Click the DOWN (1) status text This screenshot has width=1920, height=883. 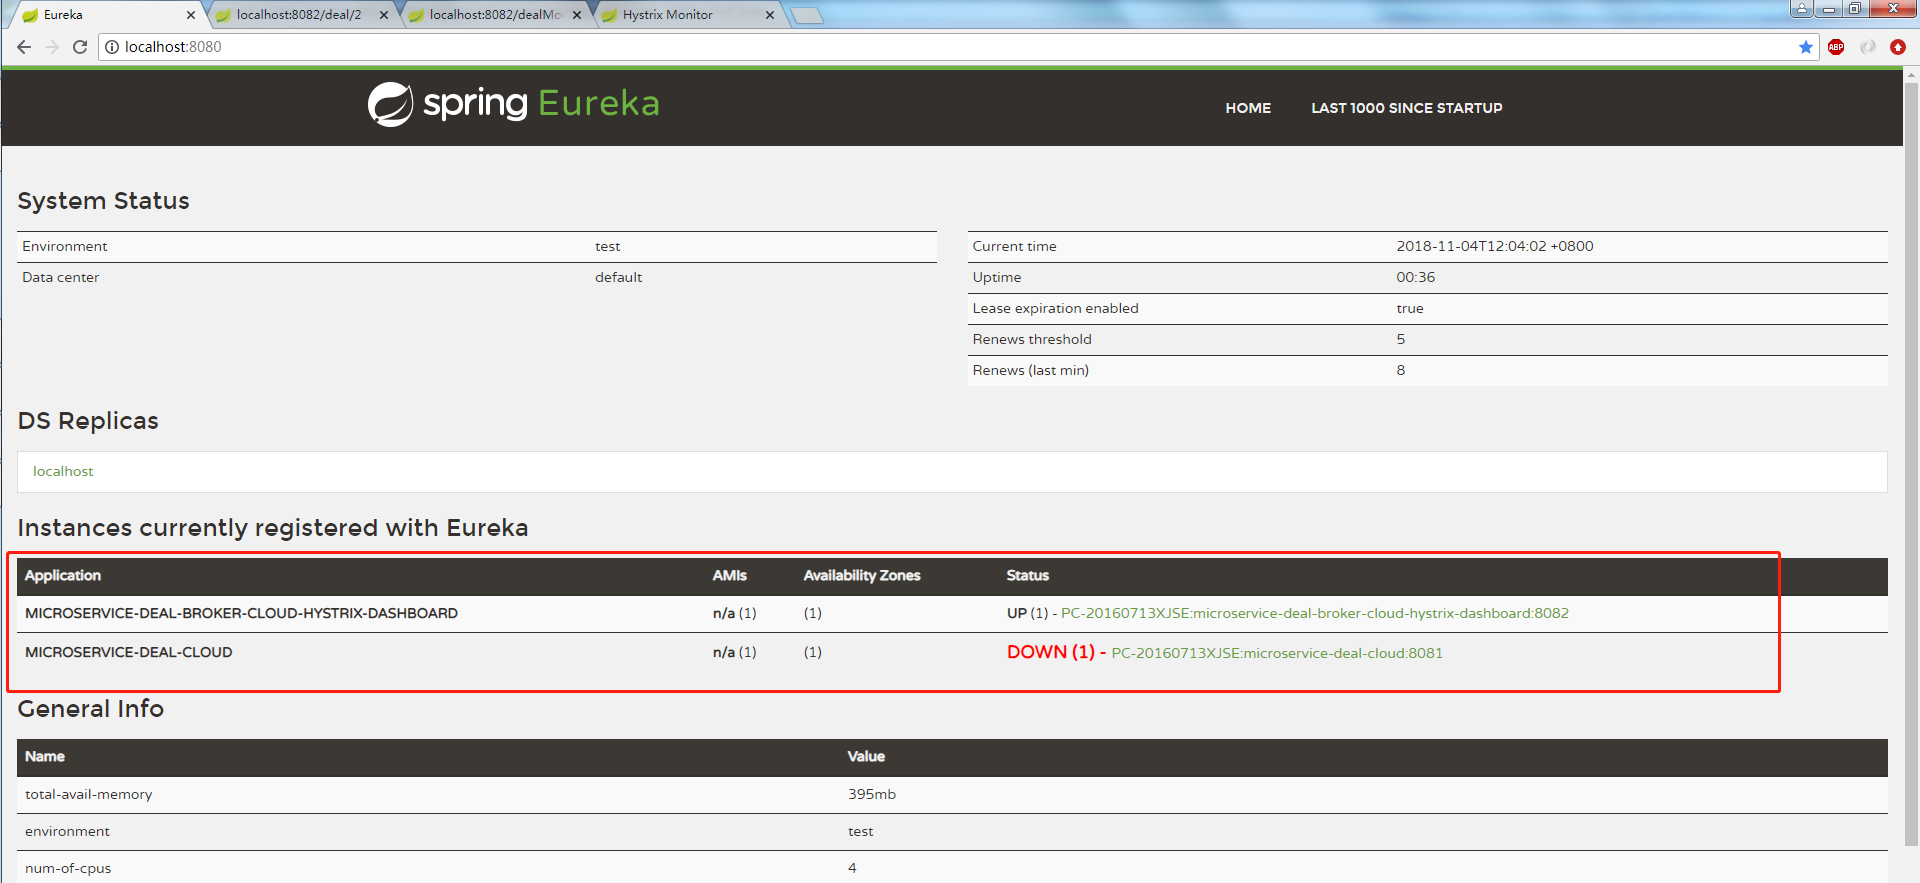1050,652
